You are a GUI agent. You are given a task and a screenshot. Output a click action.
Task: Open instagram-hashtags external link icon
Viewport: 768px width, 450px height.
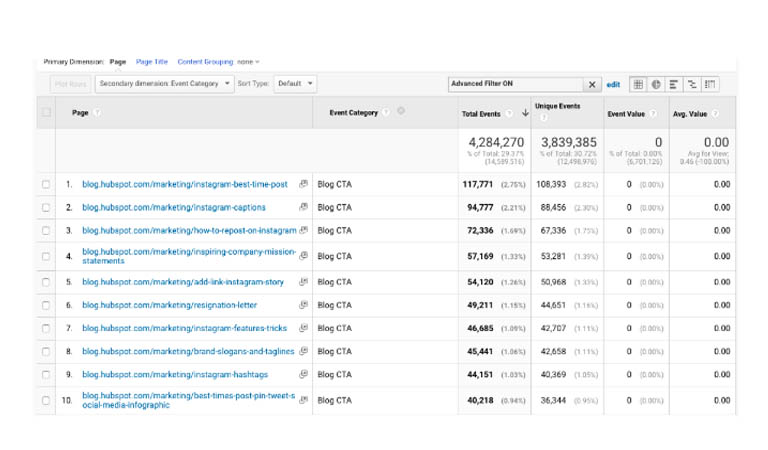coord(304,374)
